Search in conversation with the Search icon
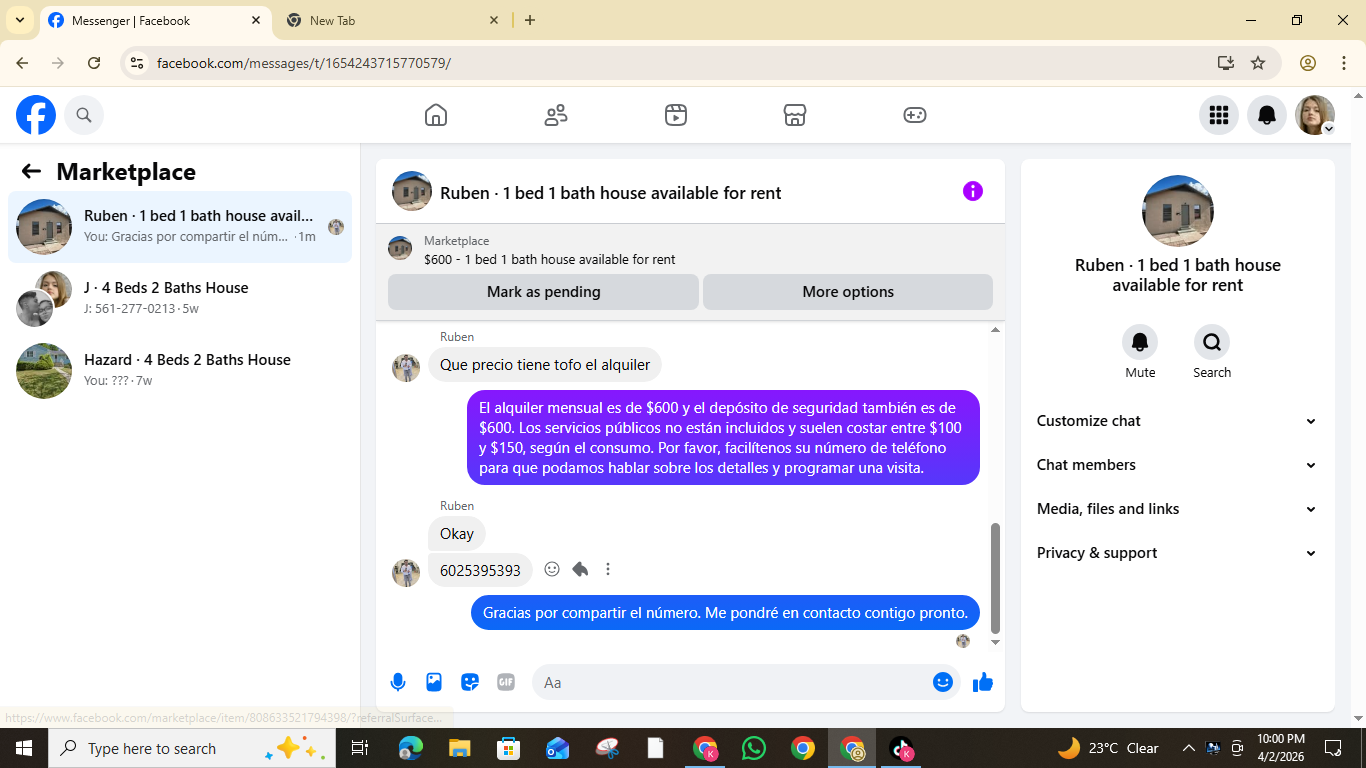Screen dimensions: 1366x768 tap(1212, 342)
